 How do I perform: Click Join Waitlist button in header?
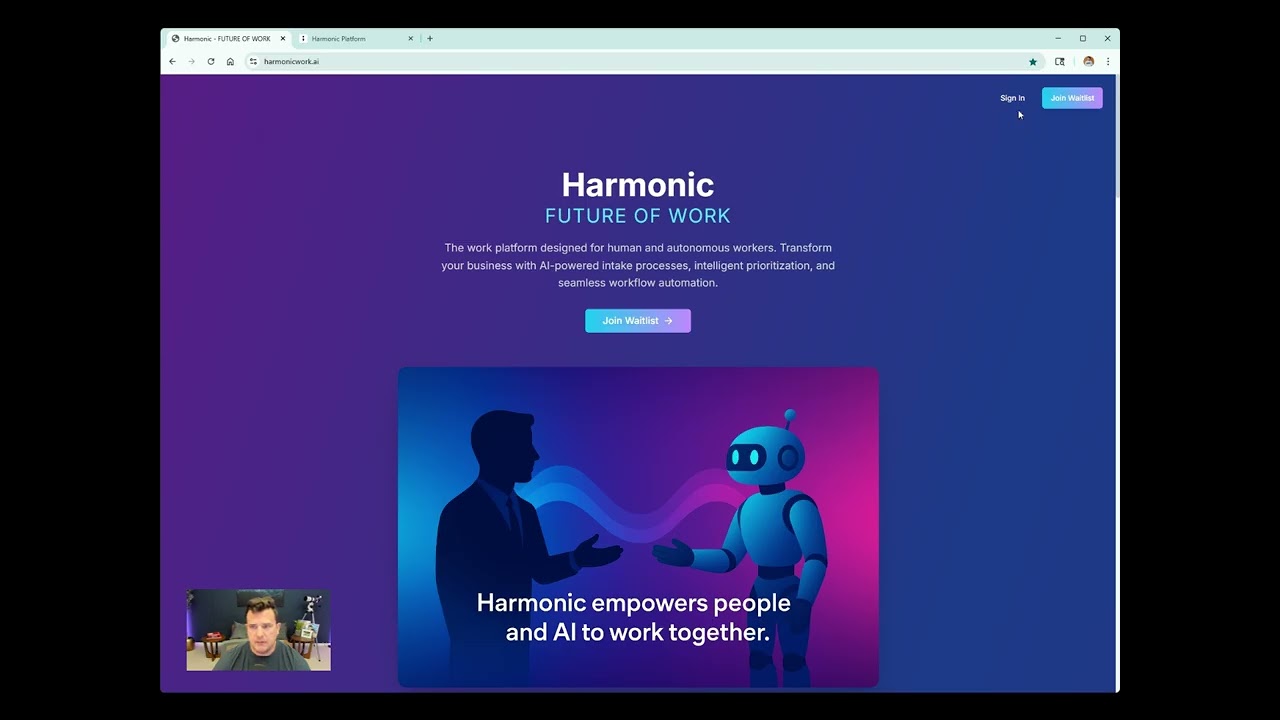[1072, 98]
